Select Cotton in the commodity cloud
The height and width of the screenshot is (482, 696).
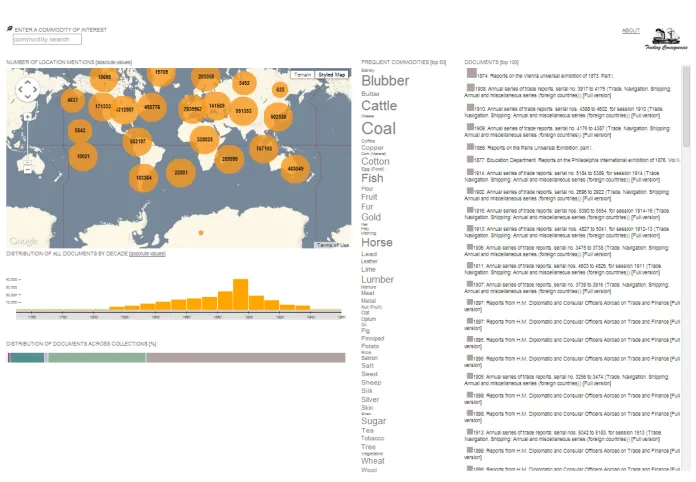pos(375,162)
